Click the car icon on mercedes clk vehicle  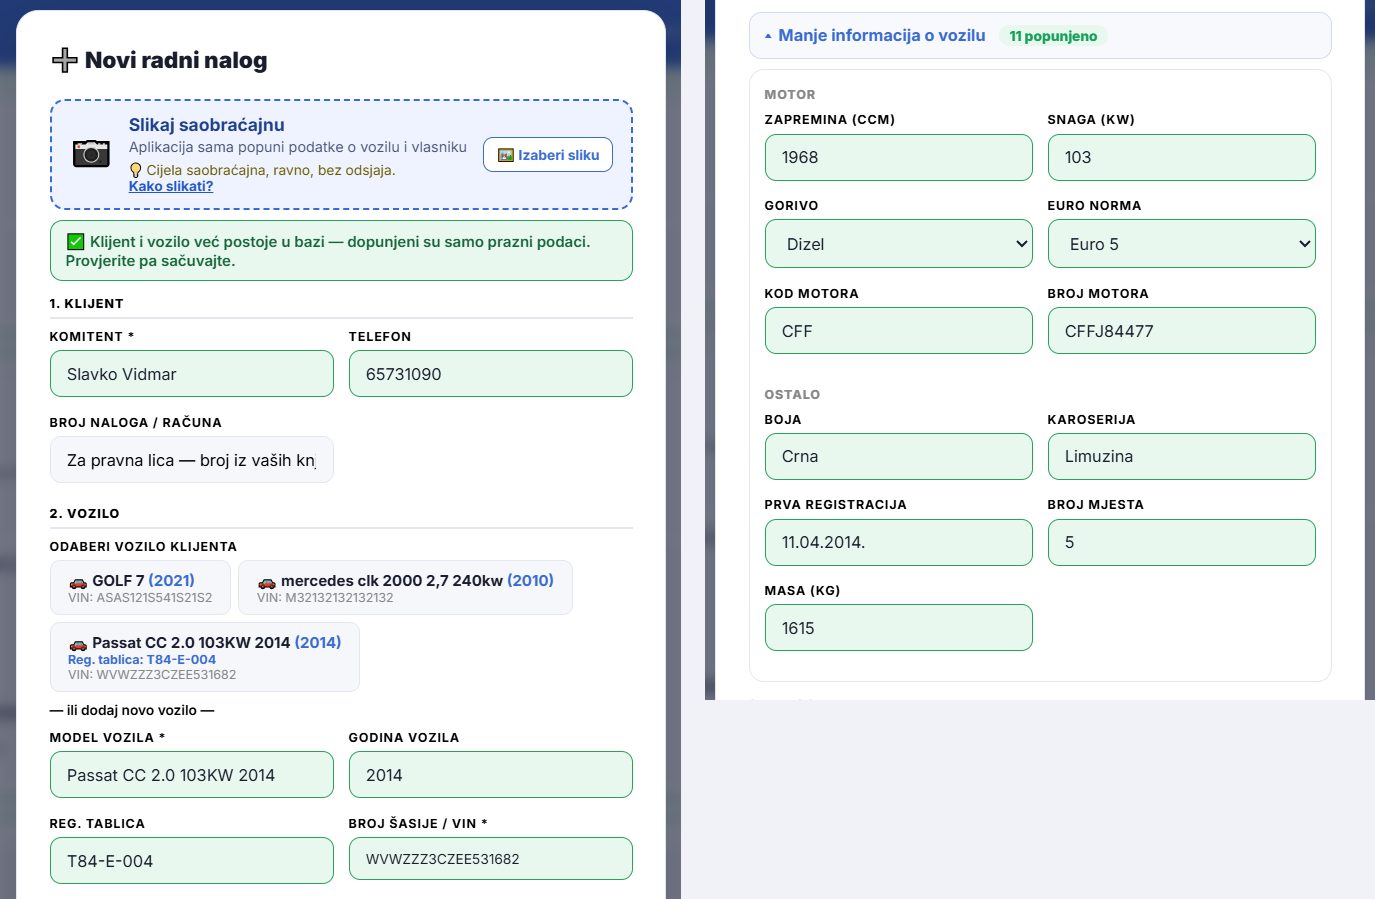267,582
